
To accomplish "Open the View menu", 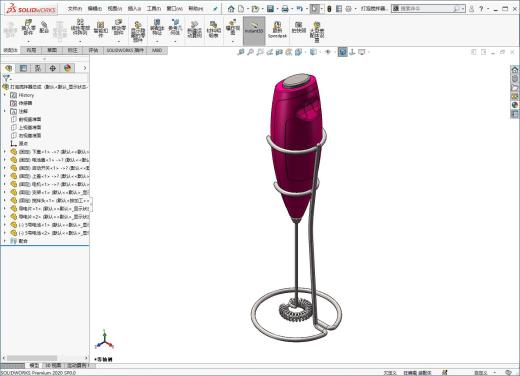I will (114, 9).
